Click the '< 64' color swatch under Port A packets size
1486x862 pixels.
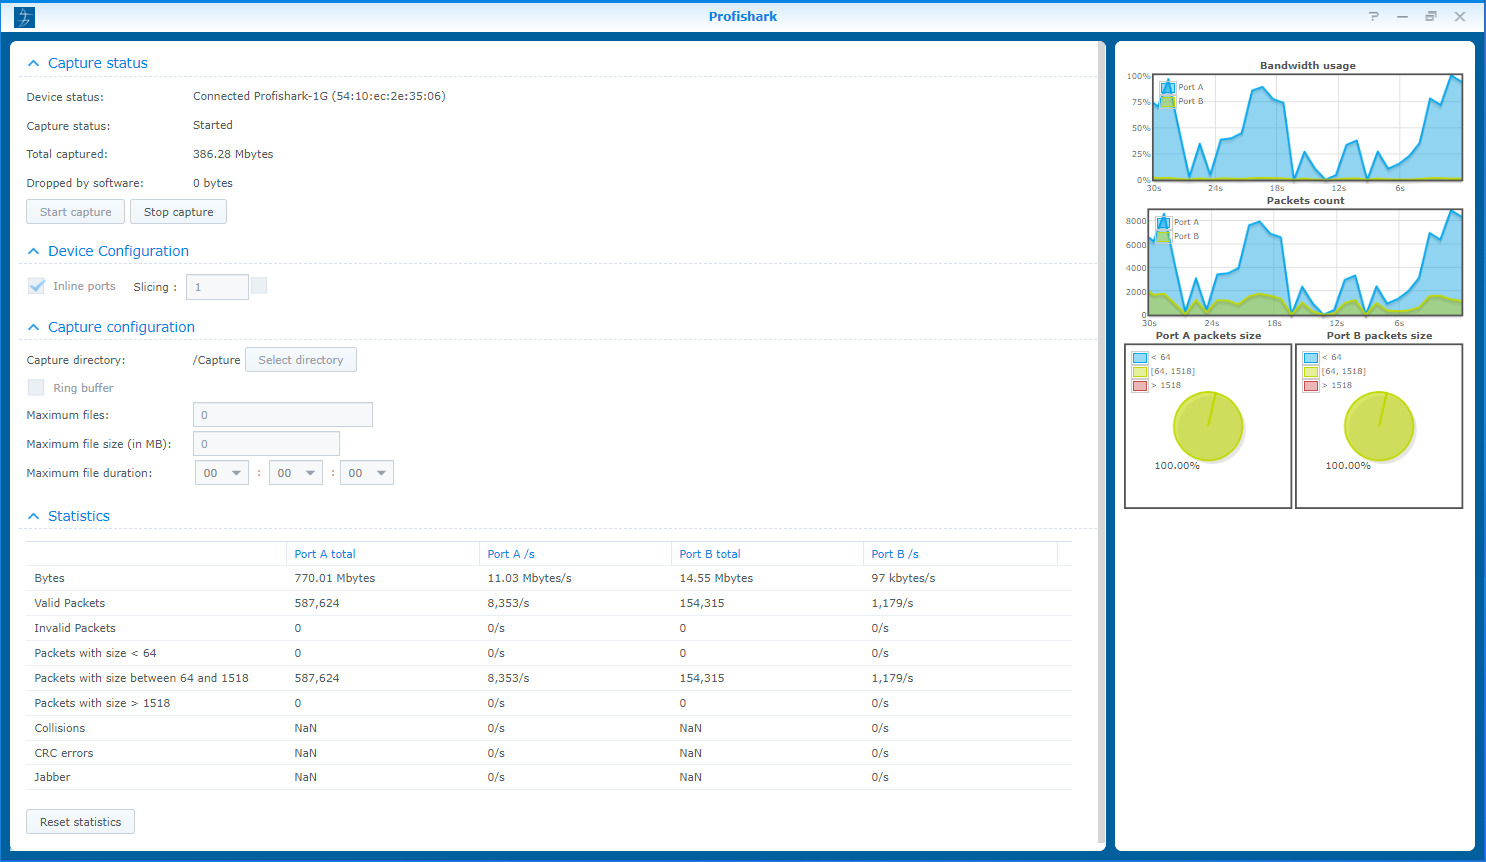pyautogui.click(x=1140, y=357)
